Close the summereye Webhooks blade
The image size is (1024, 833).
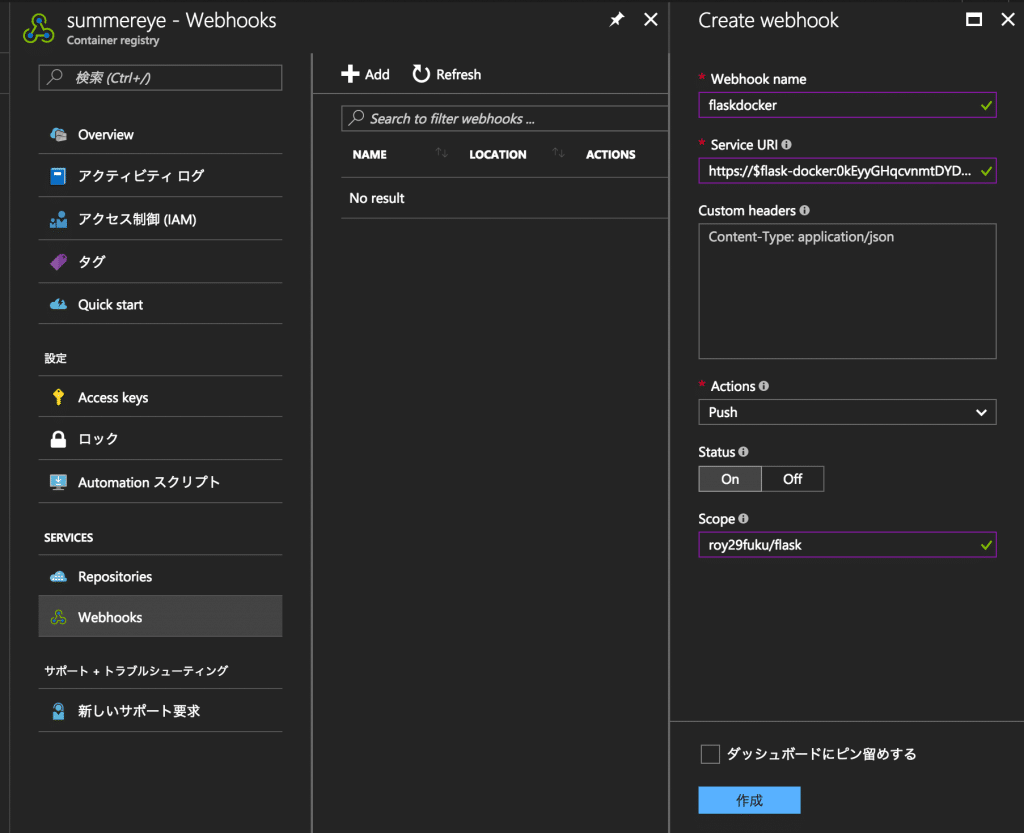click(x=650, y=20)
